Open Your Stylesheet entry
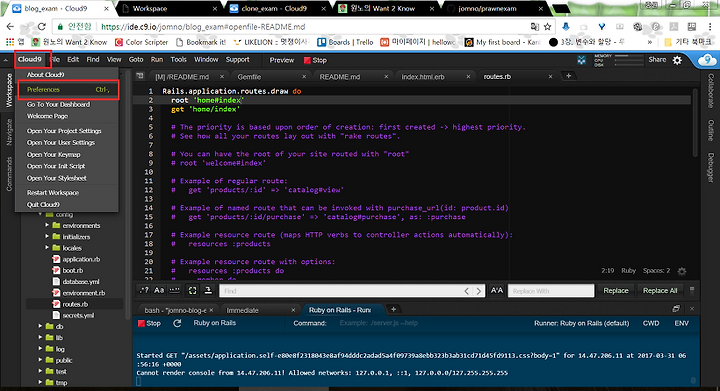 [56, 178]
